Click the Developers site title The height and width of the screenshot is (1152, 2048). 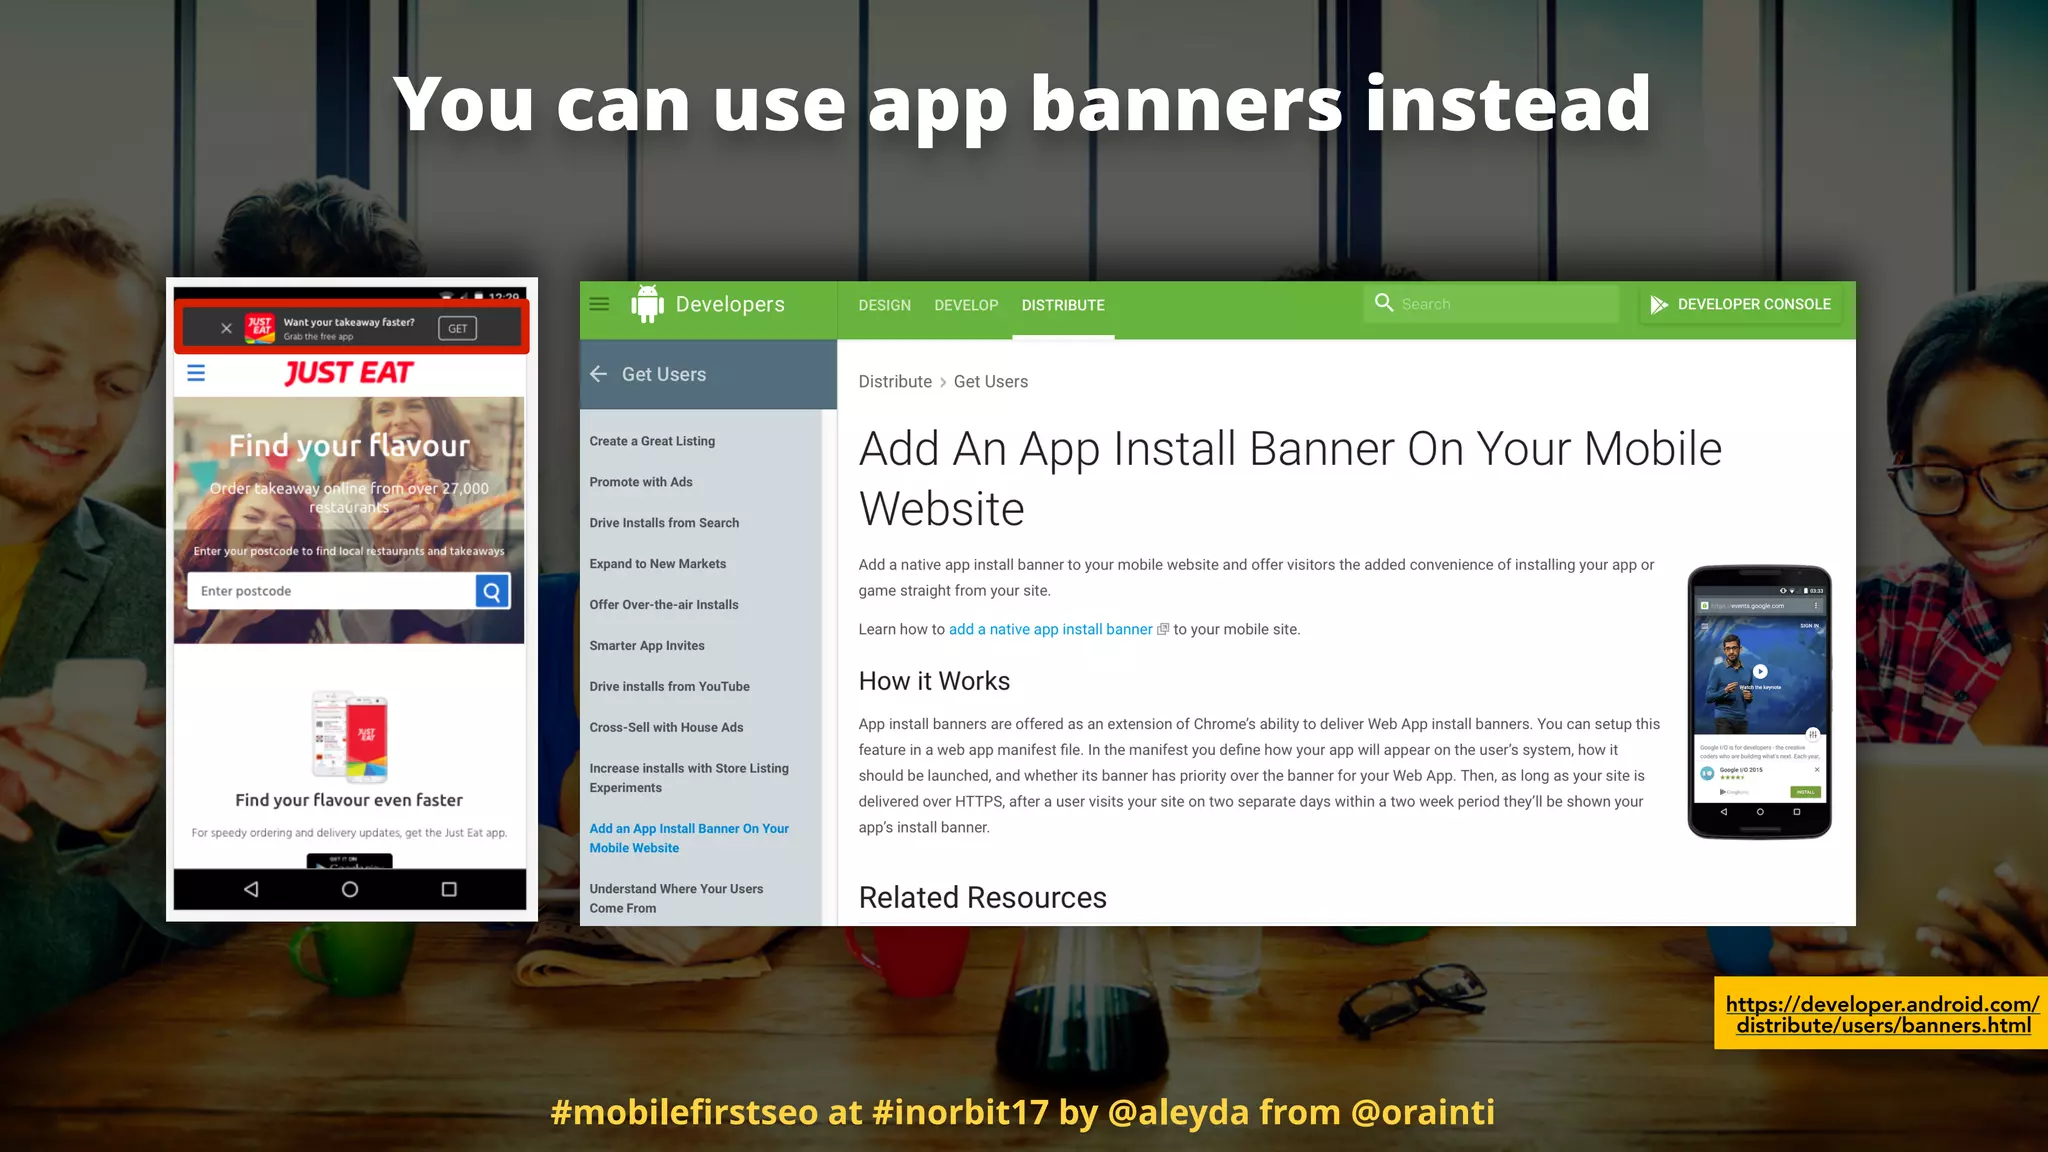(x=730, y=304)
